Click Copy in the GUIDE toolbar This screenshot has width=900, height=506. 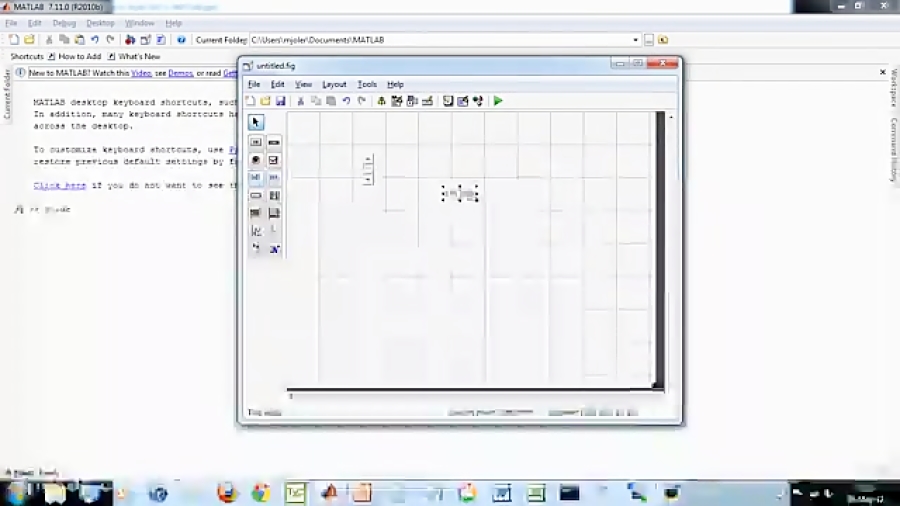(316, 101)
